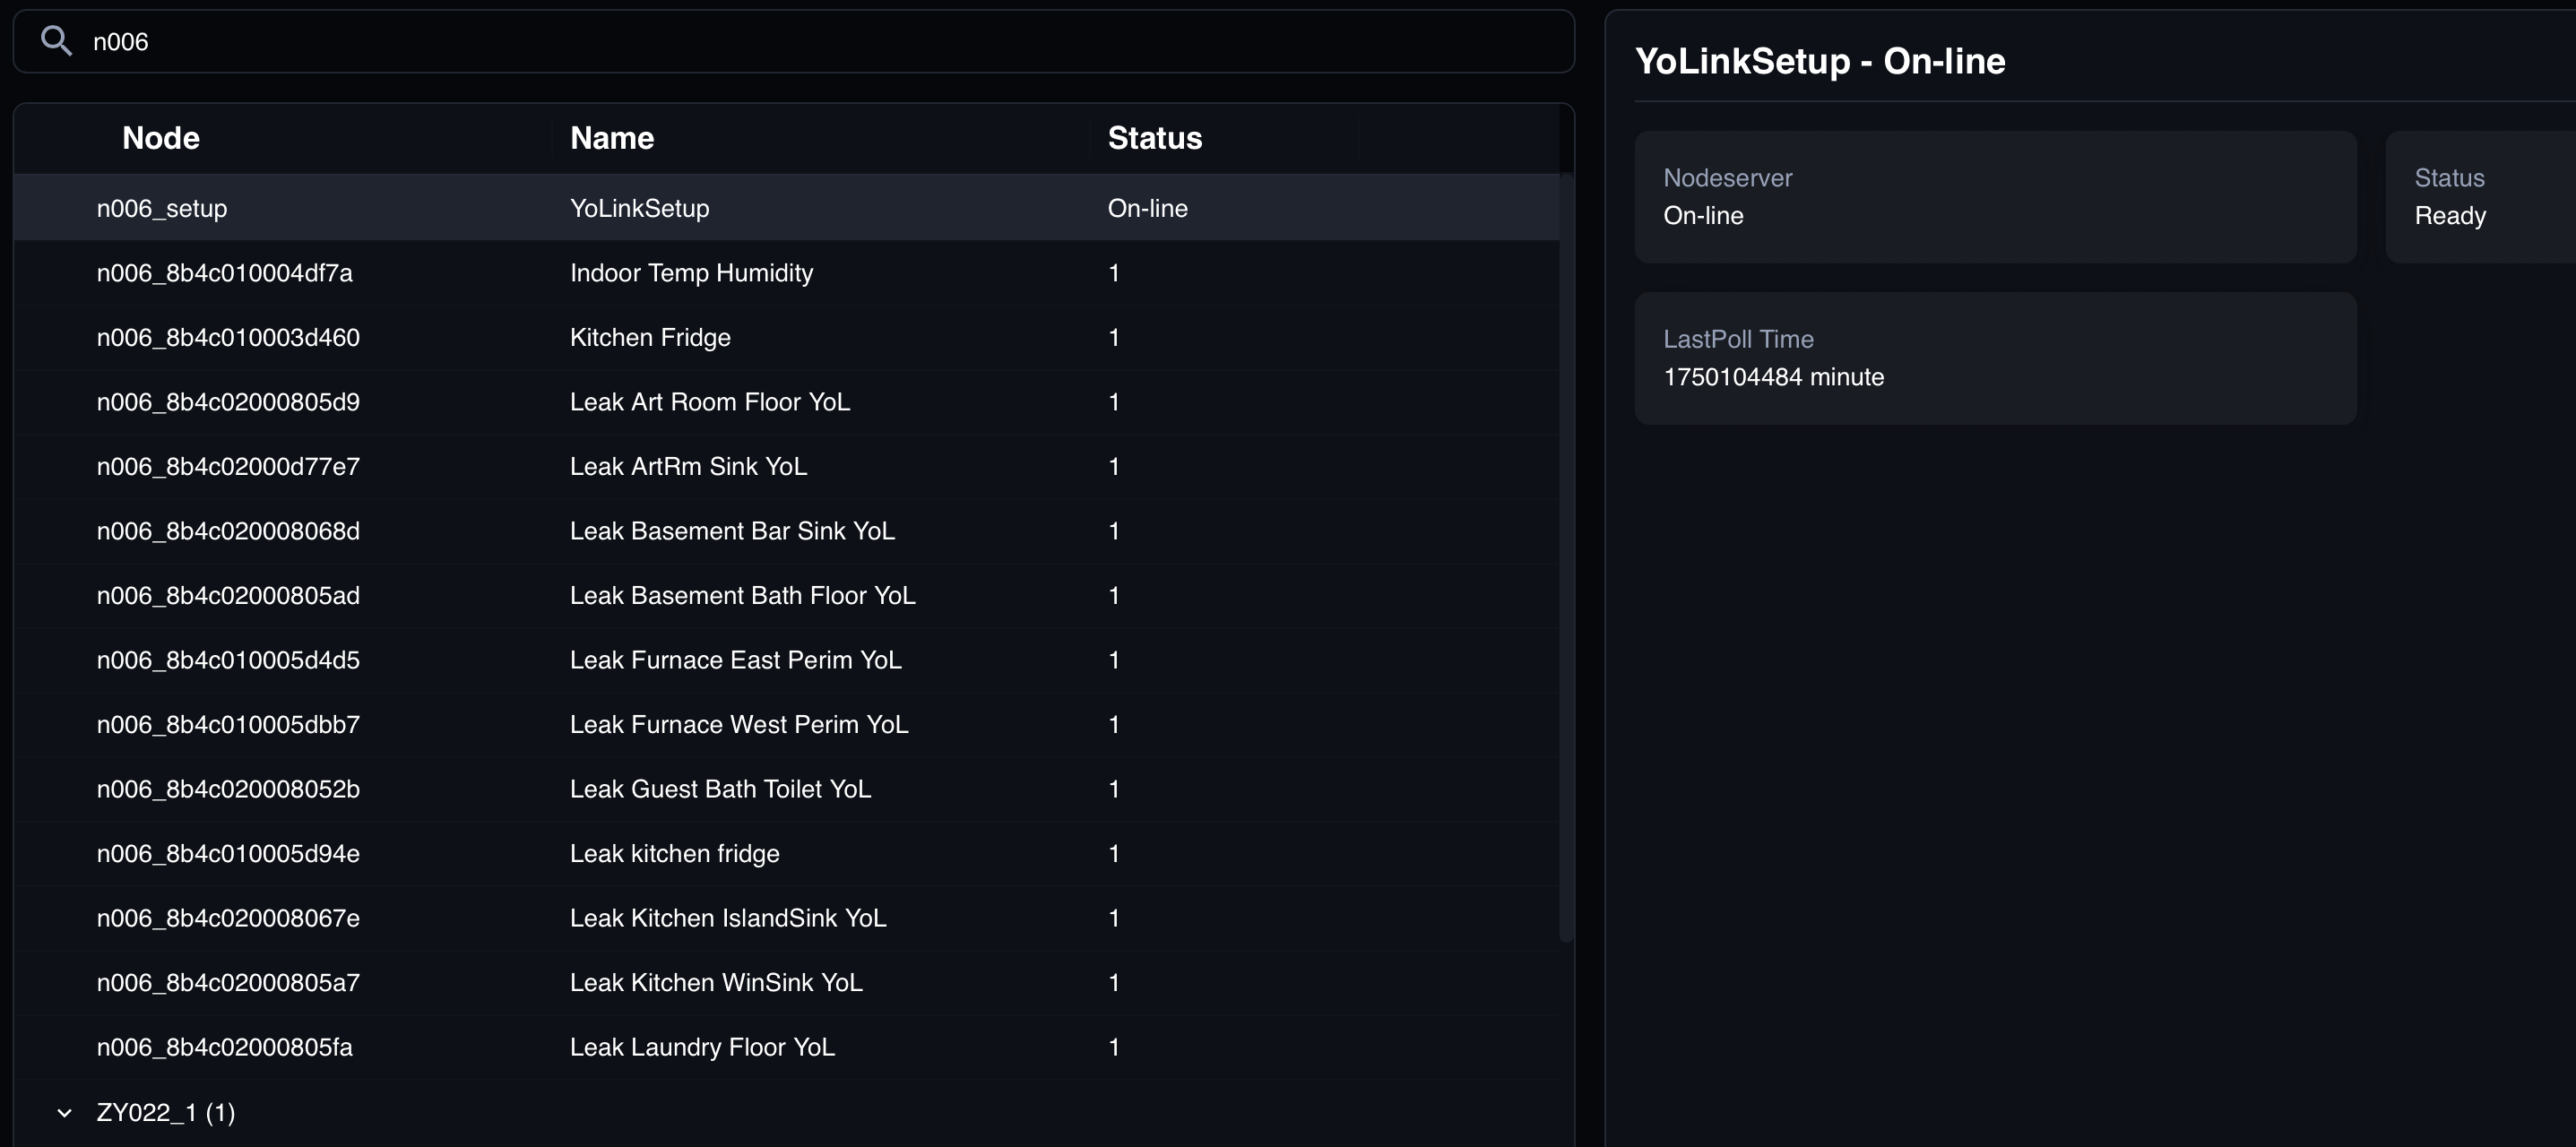The image size is (2576, 1147).
Task: Select Leak Art Room Floor YoL row
Action: [710, 402]
